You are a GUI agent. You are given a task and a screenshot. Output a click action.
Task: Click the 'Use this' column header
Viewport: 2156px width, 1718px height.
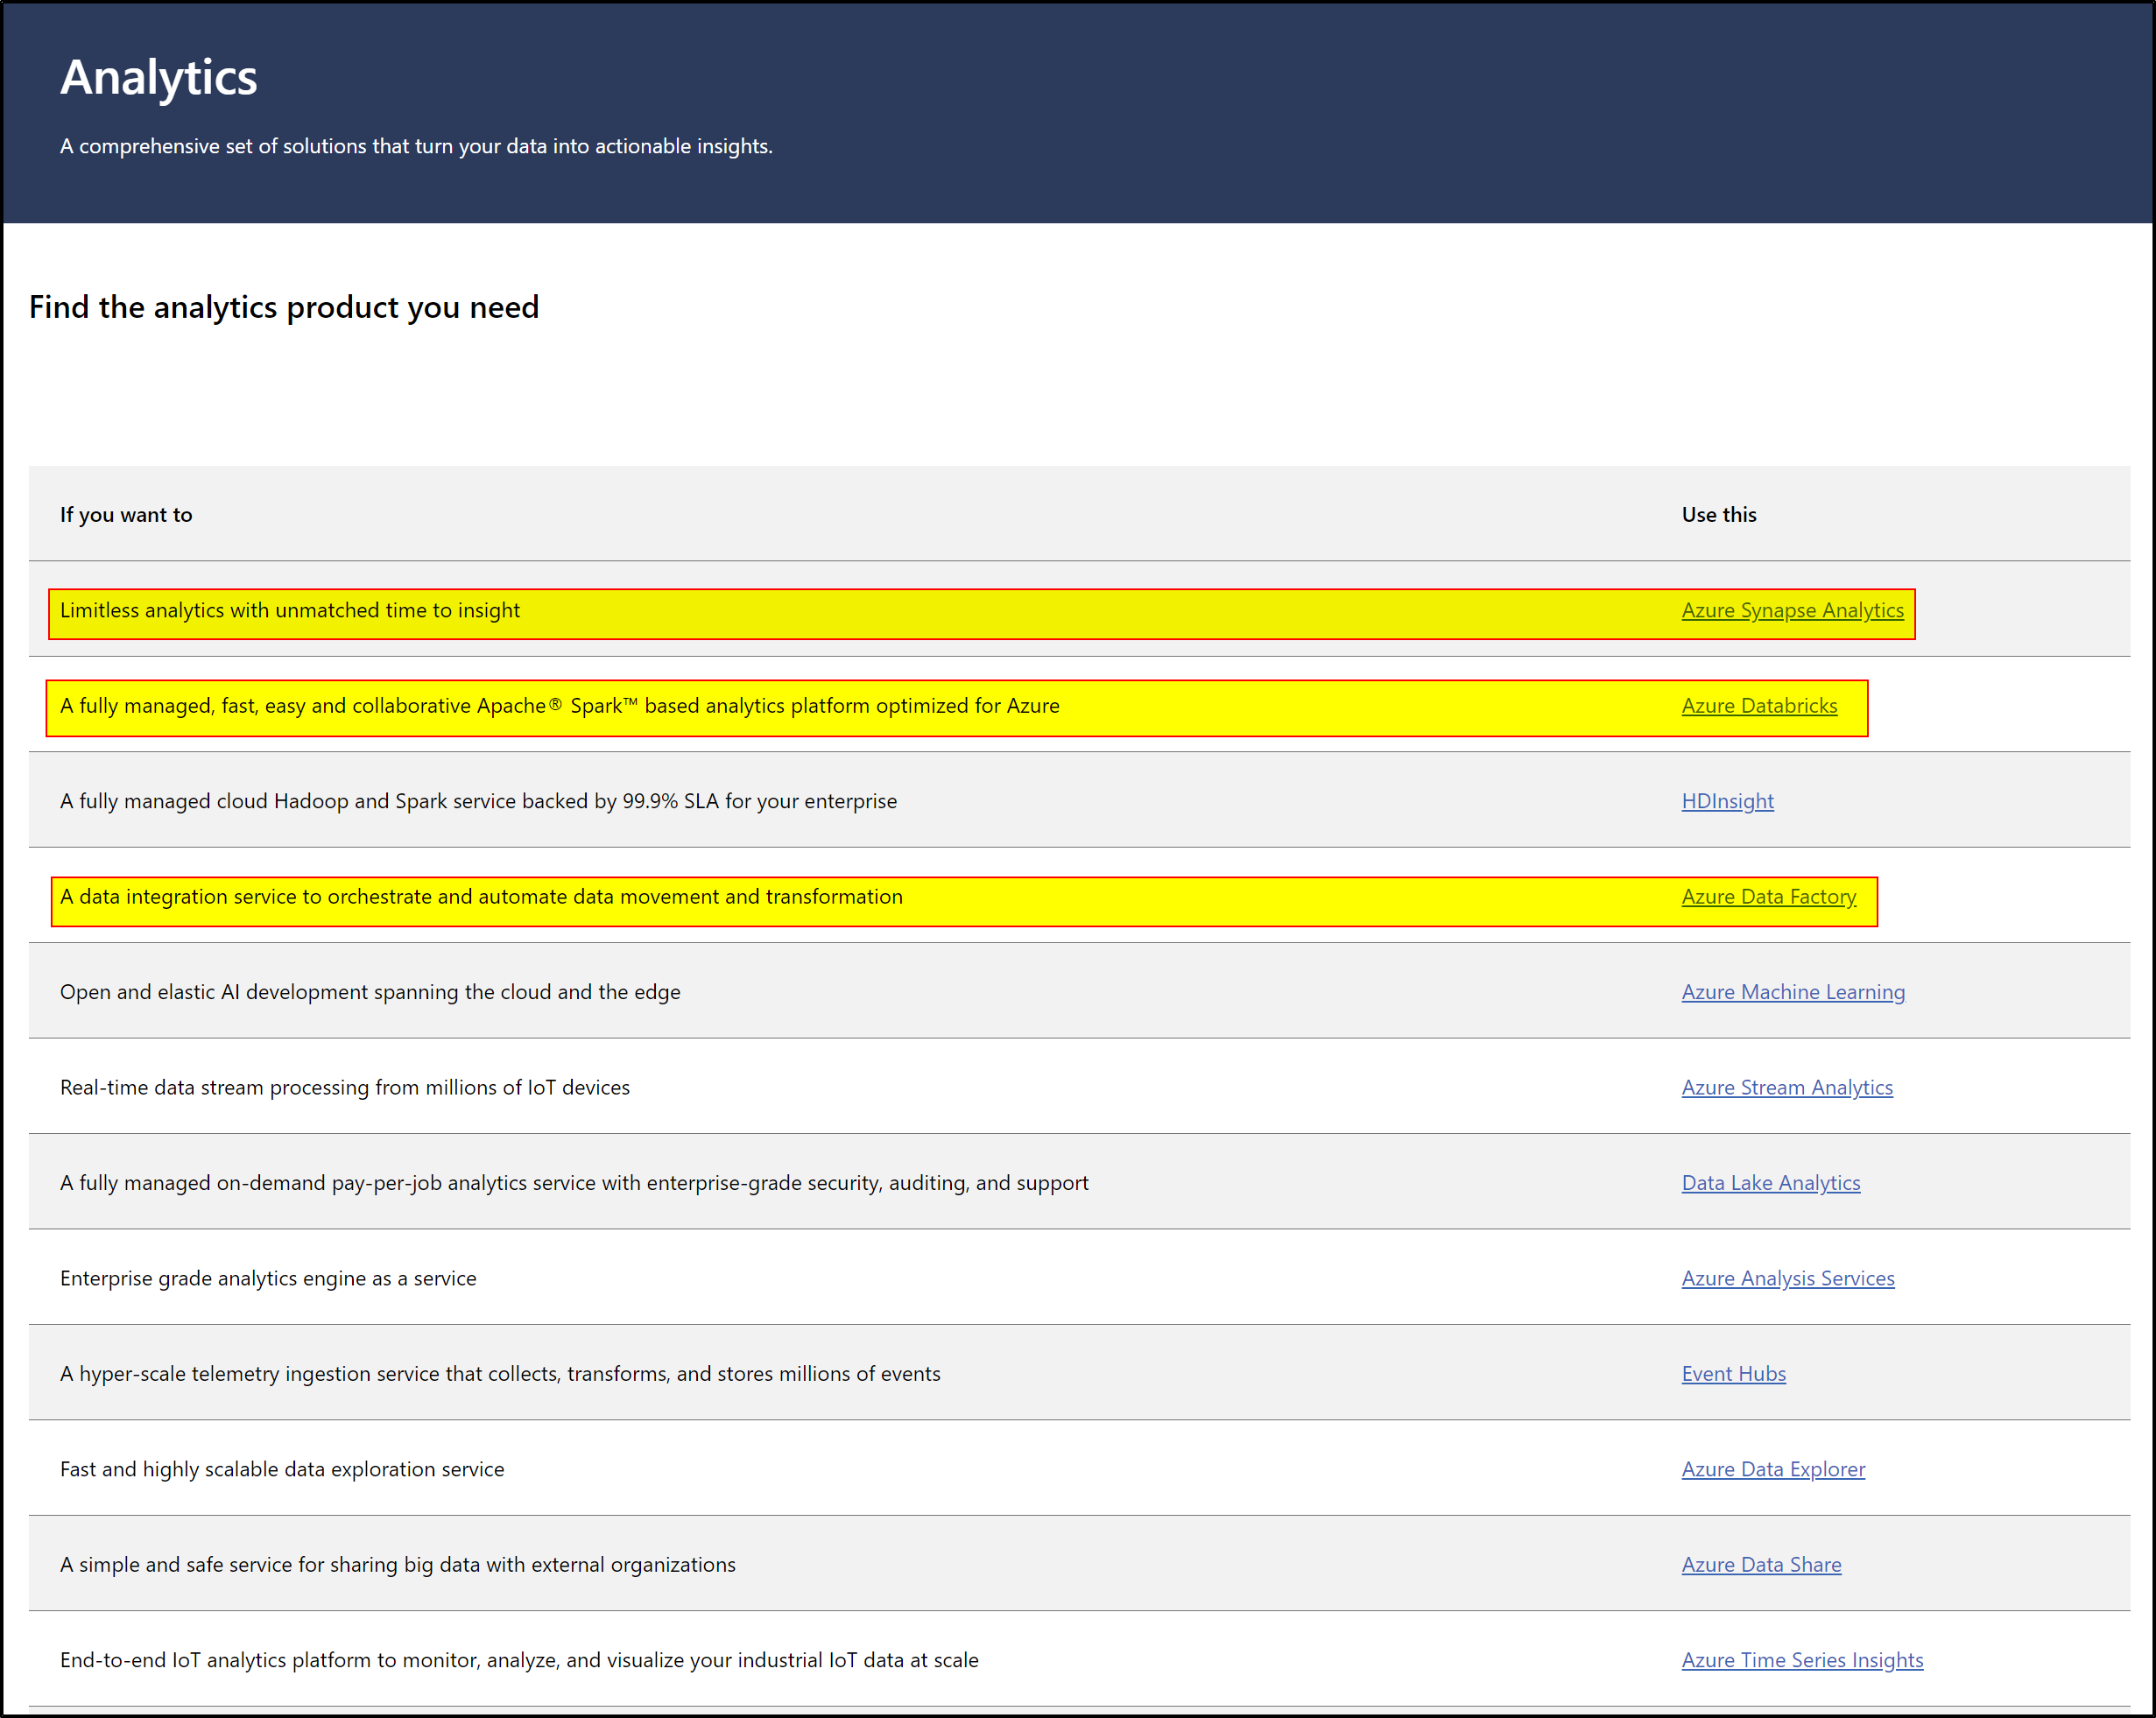1718,515
